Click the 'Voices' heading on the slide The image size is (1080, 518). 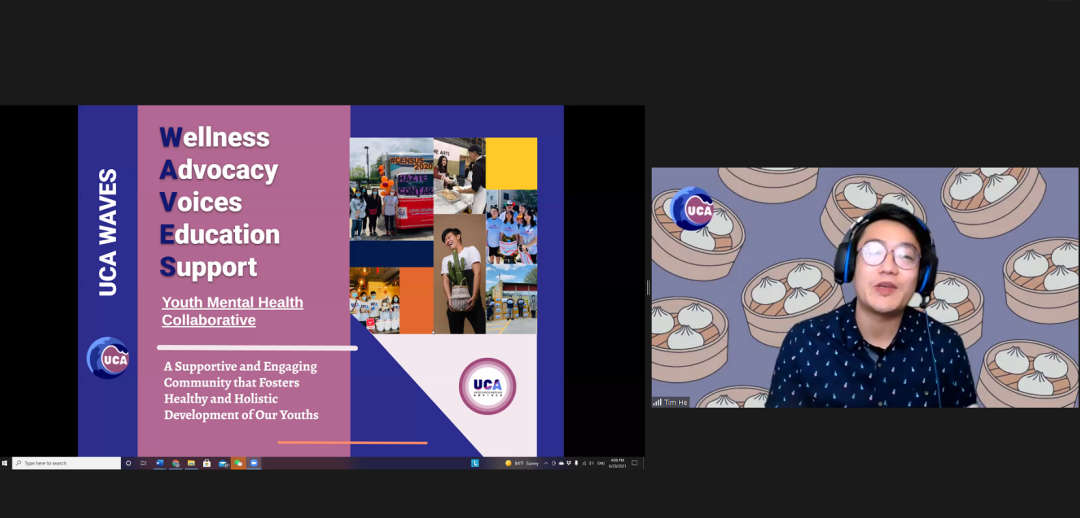coord(201,202)
